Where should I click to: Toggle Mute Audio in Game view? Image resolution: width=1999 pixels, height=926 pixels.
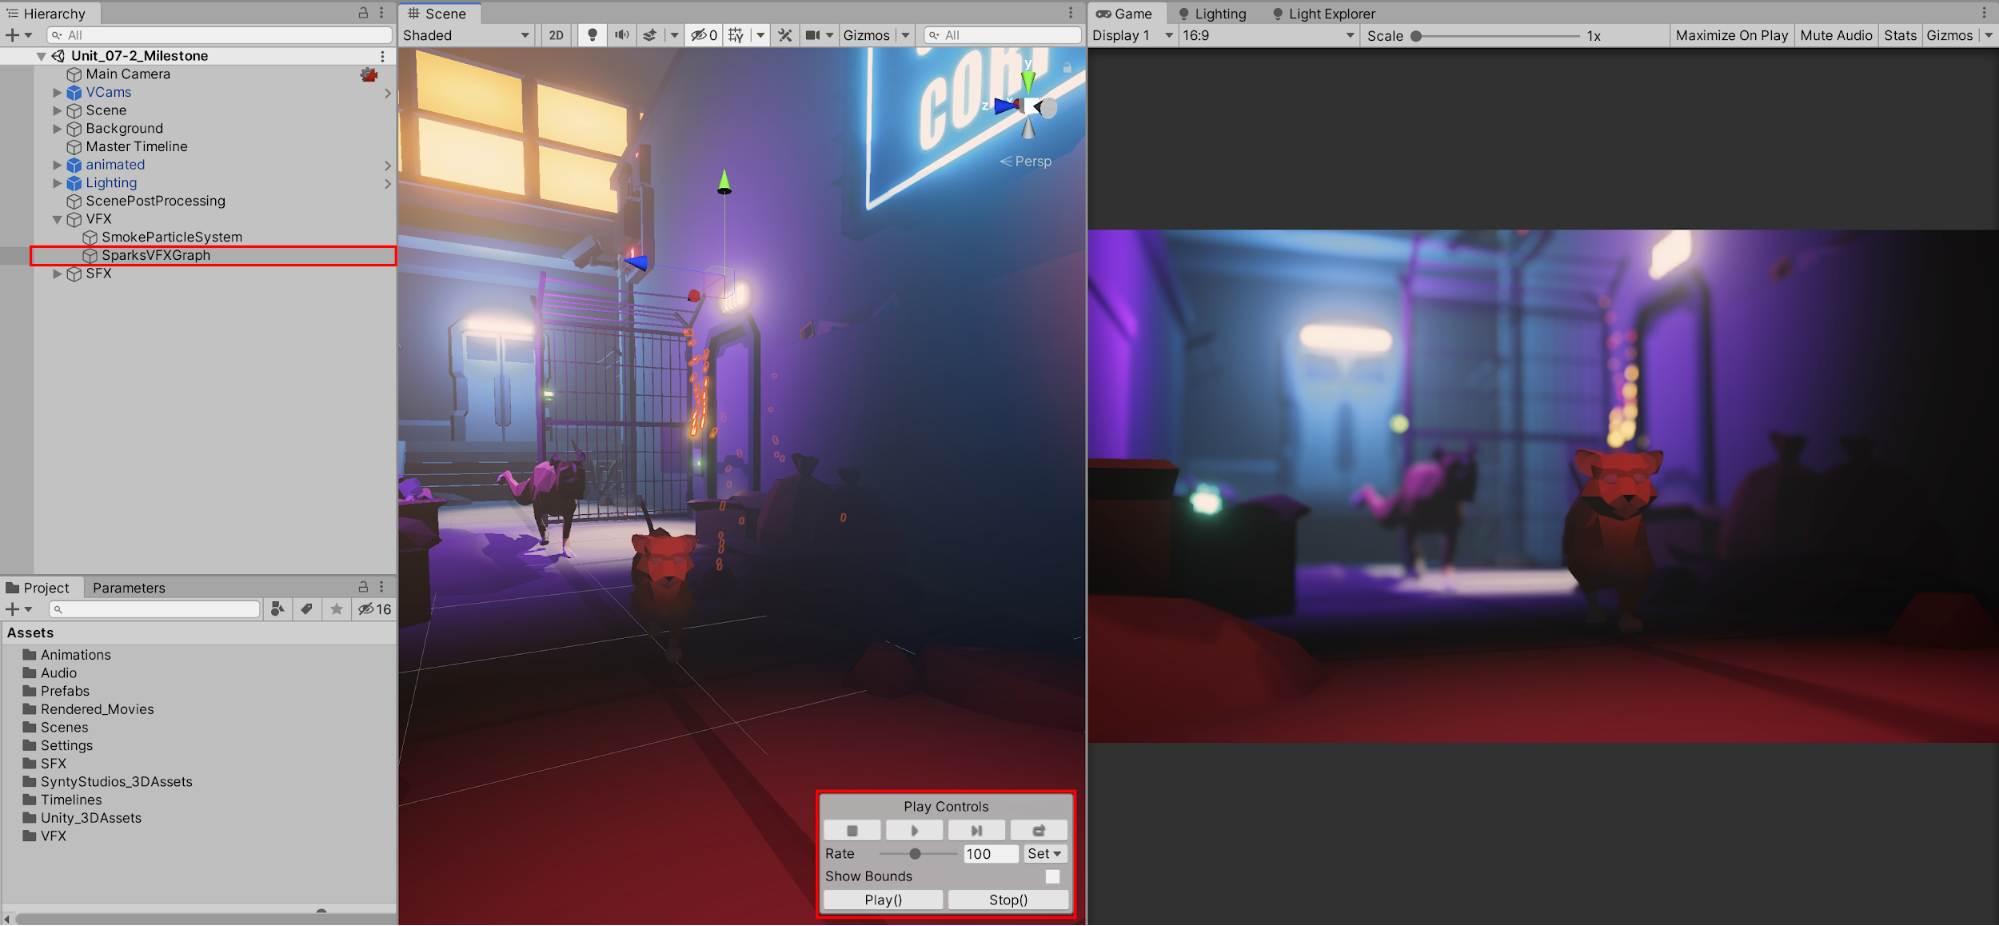pyautogui.click(x=1836, y=35)
